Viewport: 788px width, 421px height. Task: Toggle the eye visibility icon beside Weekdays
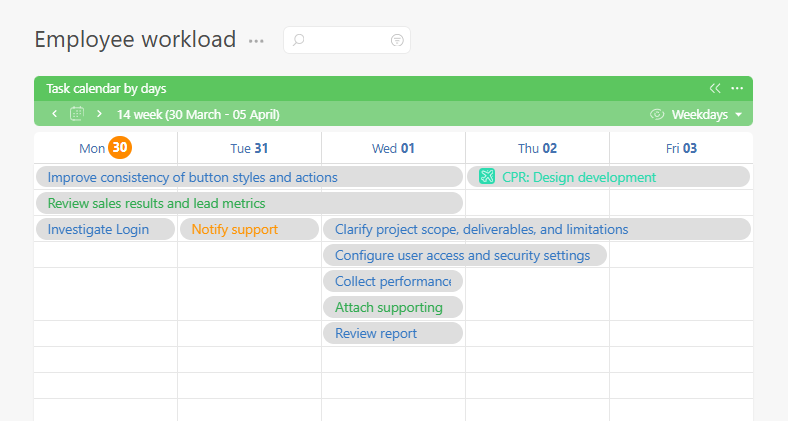click(657, 114)
